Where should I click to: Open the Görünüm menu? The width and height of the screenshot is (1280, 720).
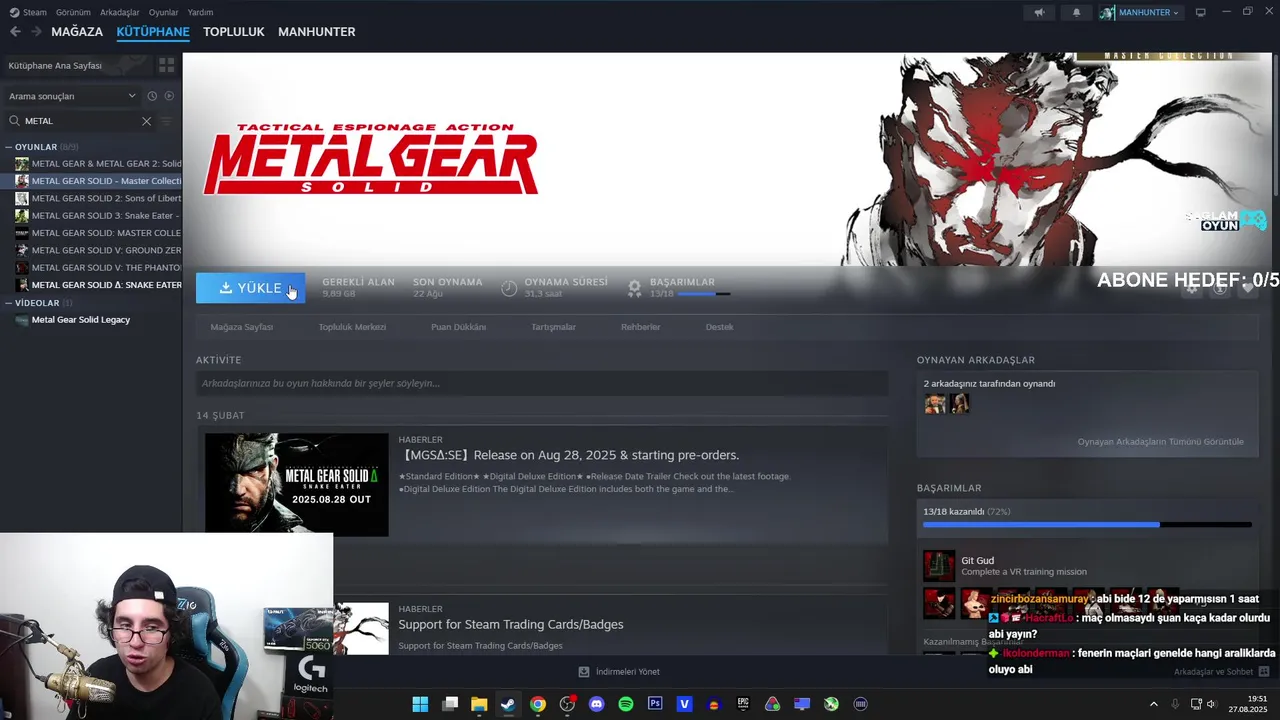(x=73, y=12)
